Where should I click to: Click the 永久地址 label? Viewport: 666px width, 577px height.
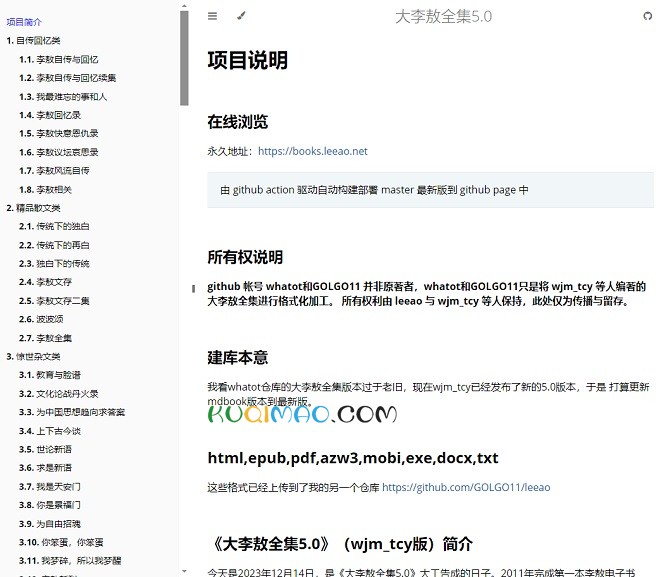point(230,151)
